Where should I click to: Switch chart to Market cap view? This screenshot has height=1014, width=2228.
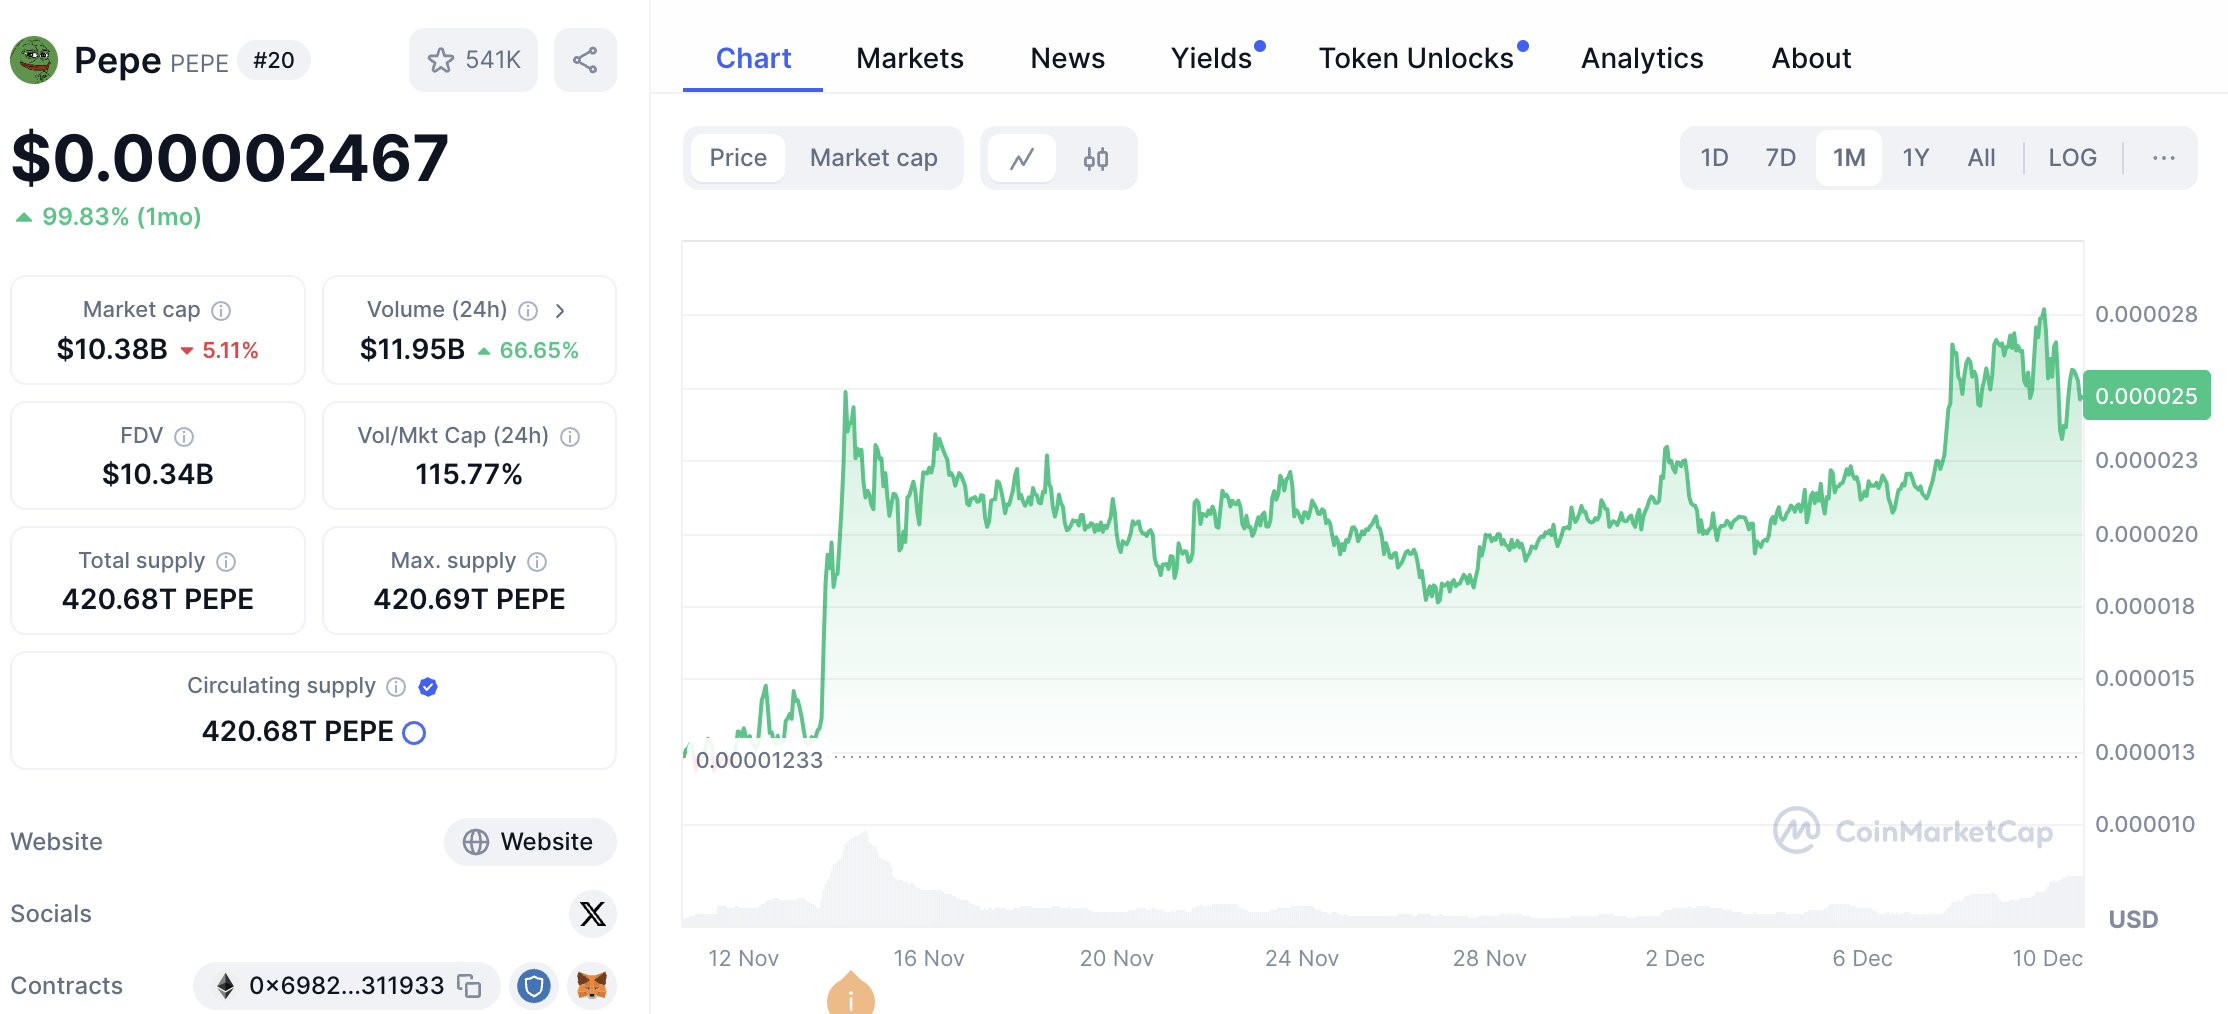tap(873, 158)
